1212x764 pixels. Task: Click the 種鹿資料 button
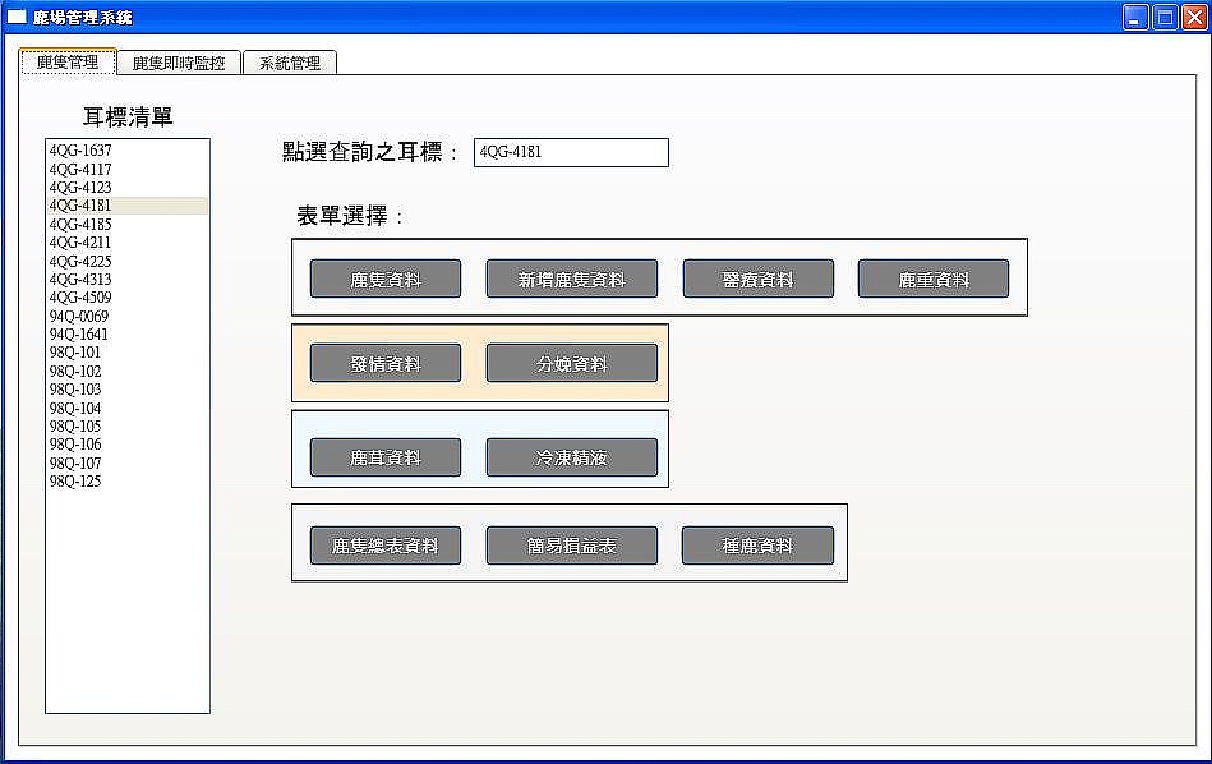[757, 546]
